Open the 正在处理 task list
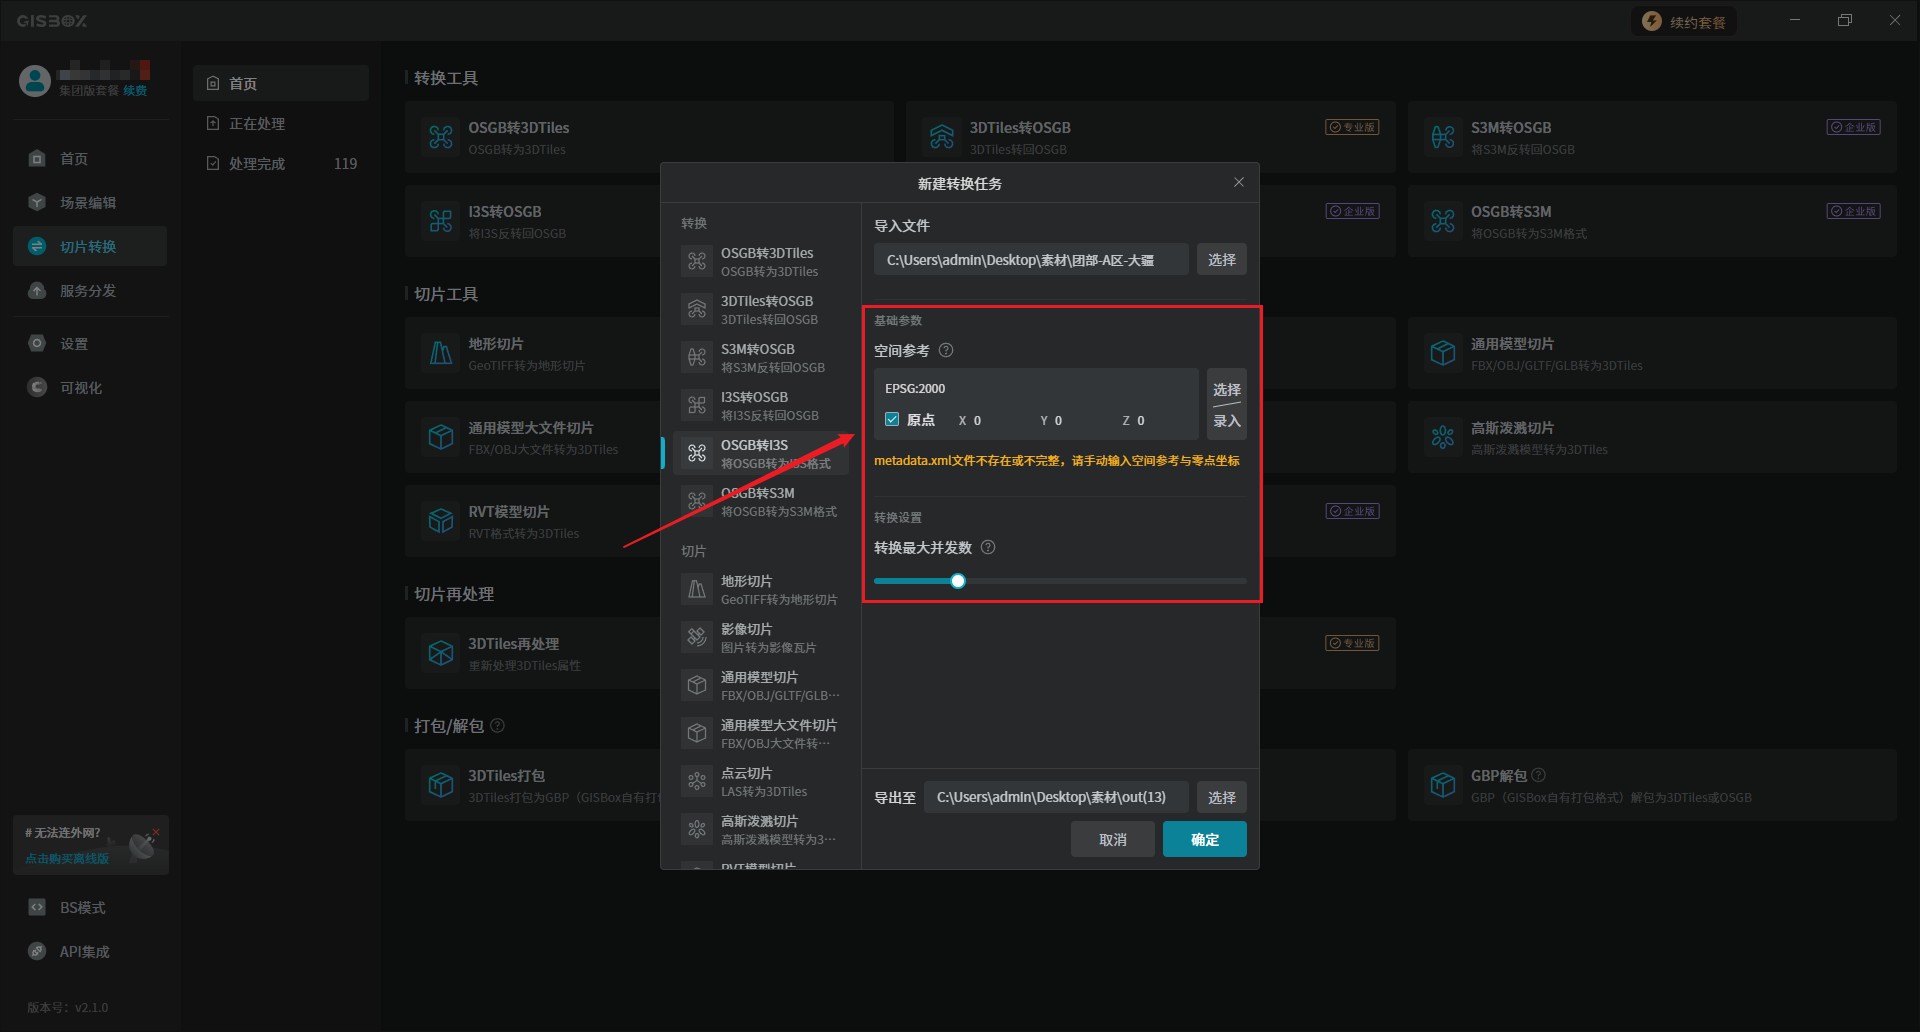1920x1032 pixels. [257, 124]
